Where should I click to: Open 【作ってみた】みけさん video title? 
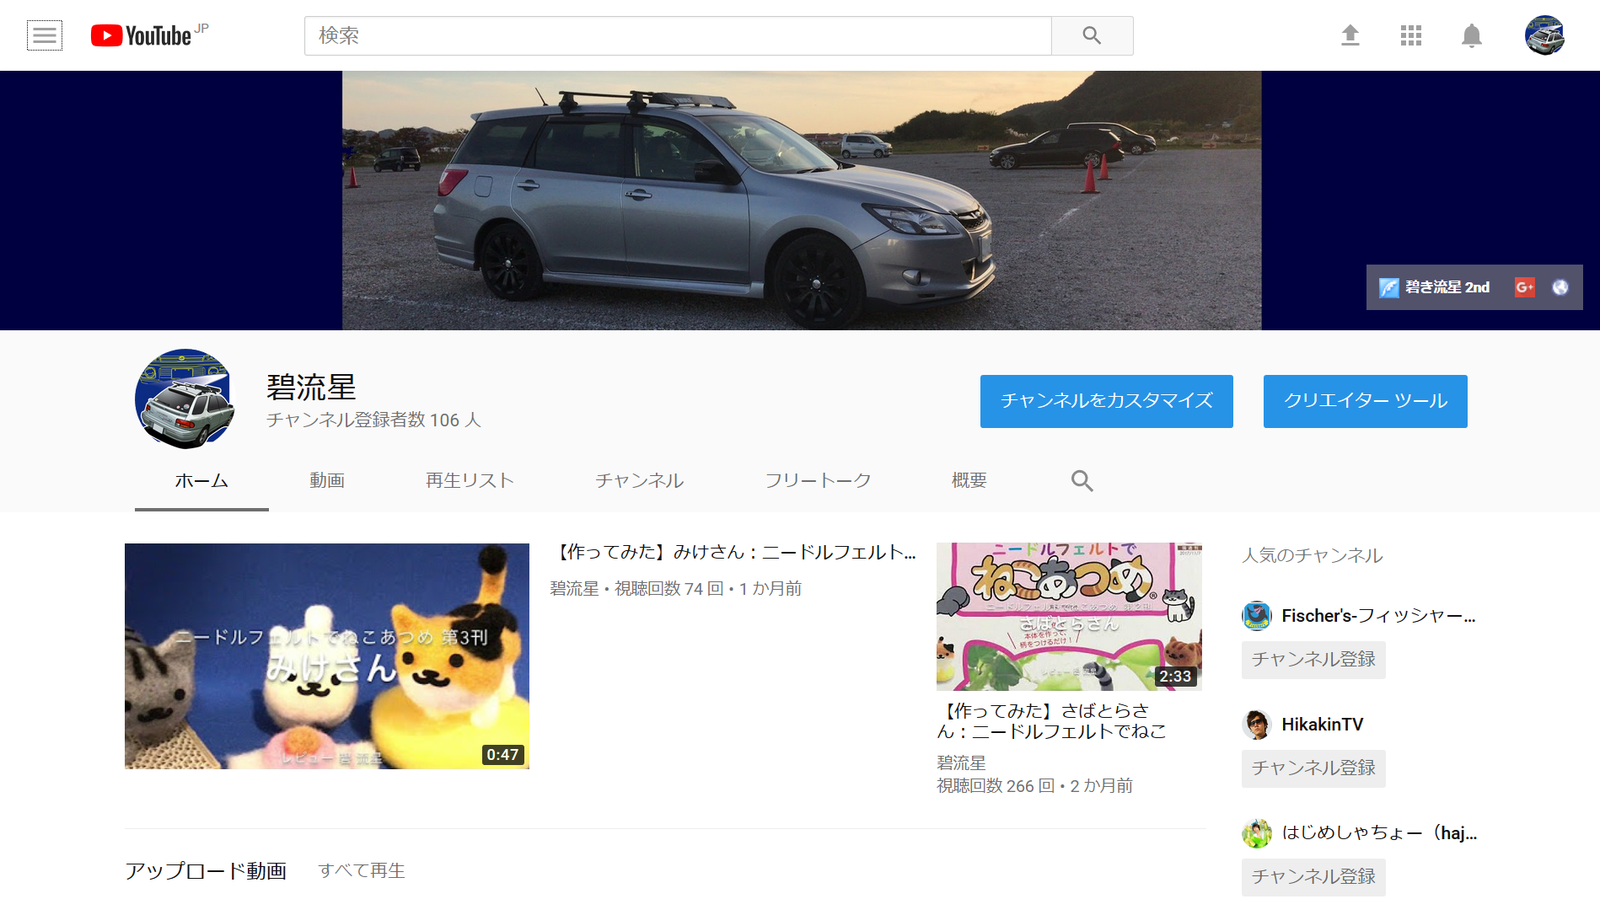coord(734,552)
